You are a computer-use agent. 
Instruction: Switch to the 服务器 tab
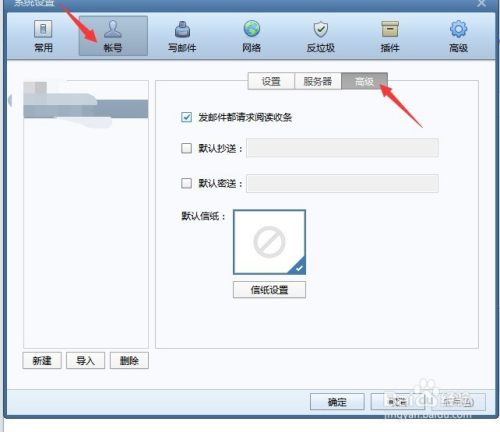(x=318, y=81)
